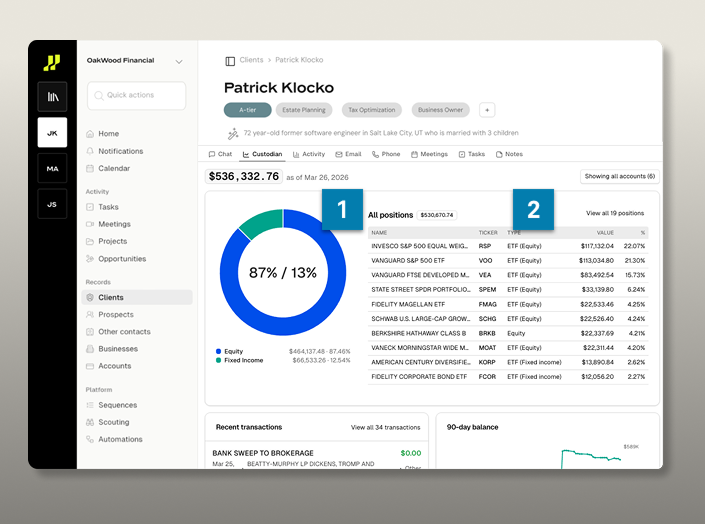Open the Home icon in the sidebar

[x=90, y=134]
